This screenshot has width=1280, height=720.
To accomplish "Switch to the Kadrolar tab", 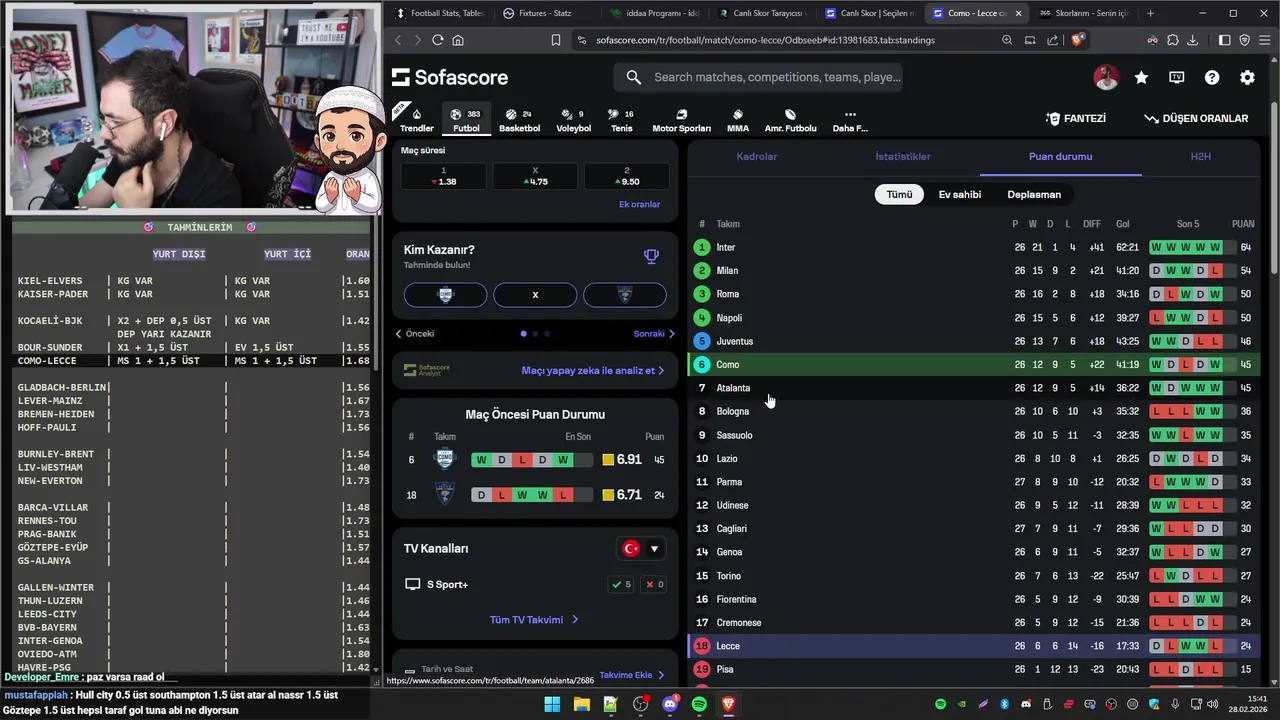I will pyautogui.click(x=757, y=157).
